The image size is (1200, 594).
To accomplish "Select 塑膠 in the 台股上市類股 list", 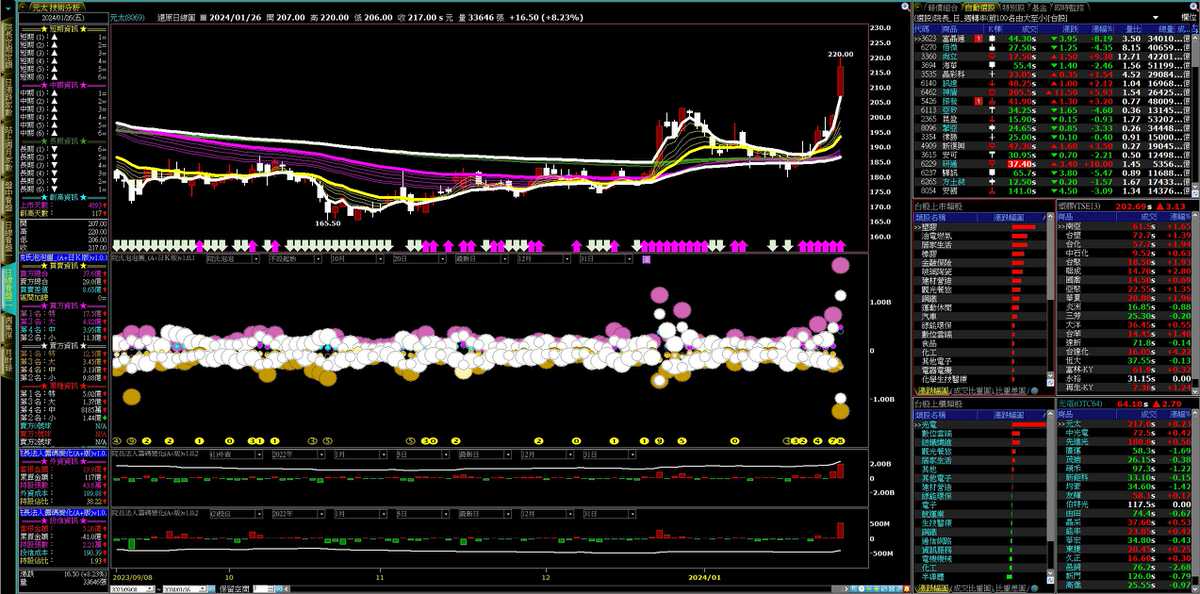I will point(928,227).
